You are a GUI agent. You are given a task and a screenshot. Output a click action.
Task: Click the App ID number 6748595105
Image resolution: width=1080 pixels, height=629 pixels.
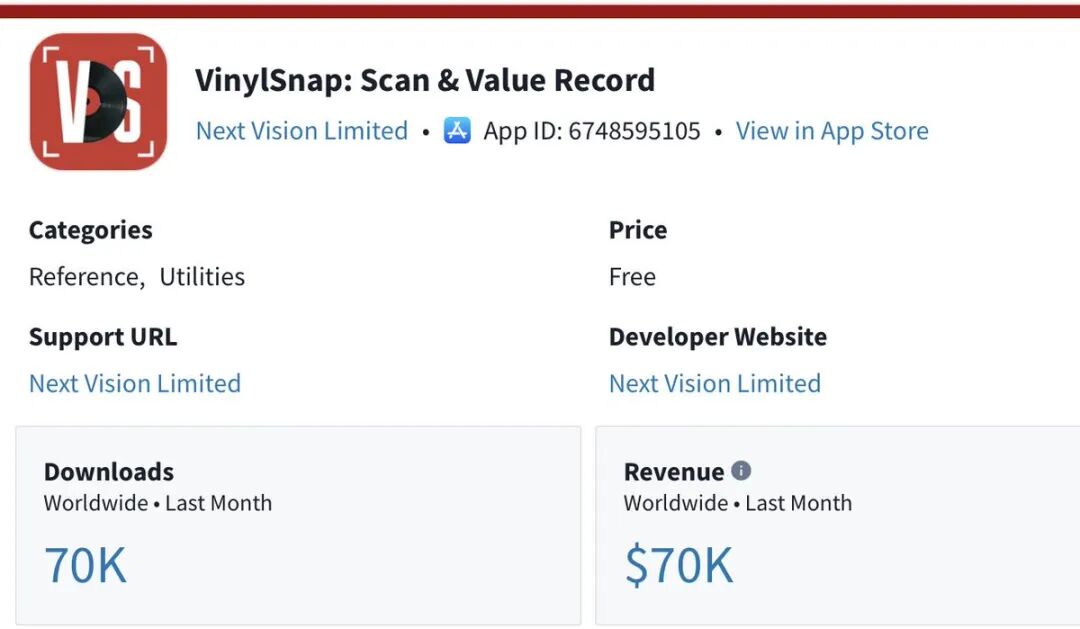[634, 131]
